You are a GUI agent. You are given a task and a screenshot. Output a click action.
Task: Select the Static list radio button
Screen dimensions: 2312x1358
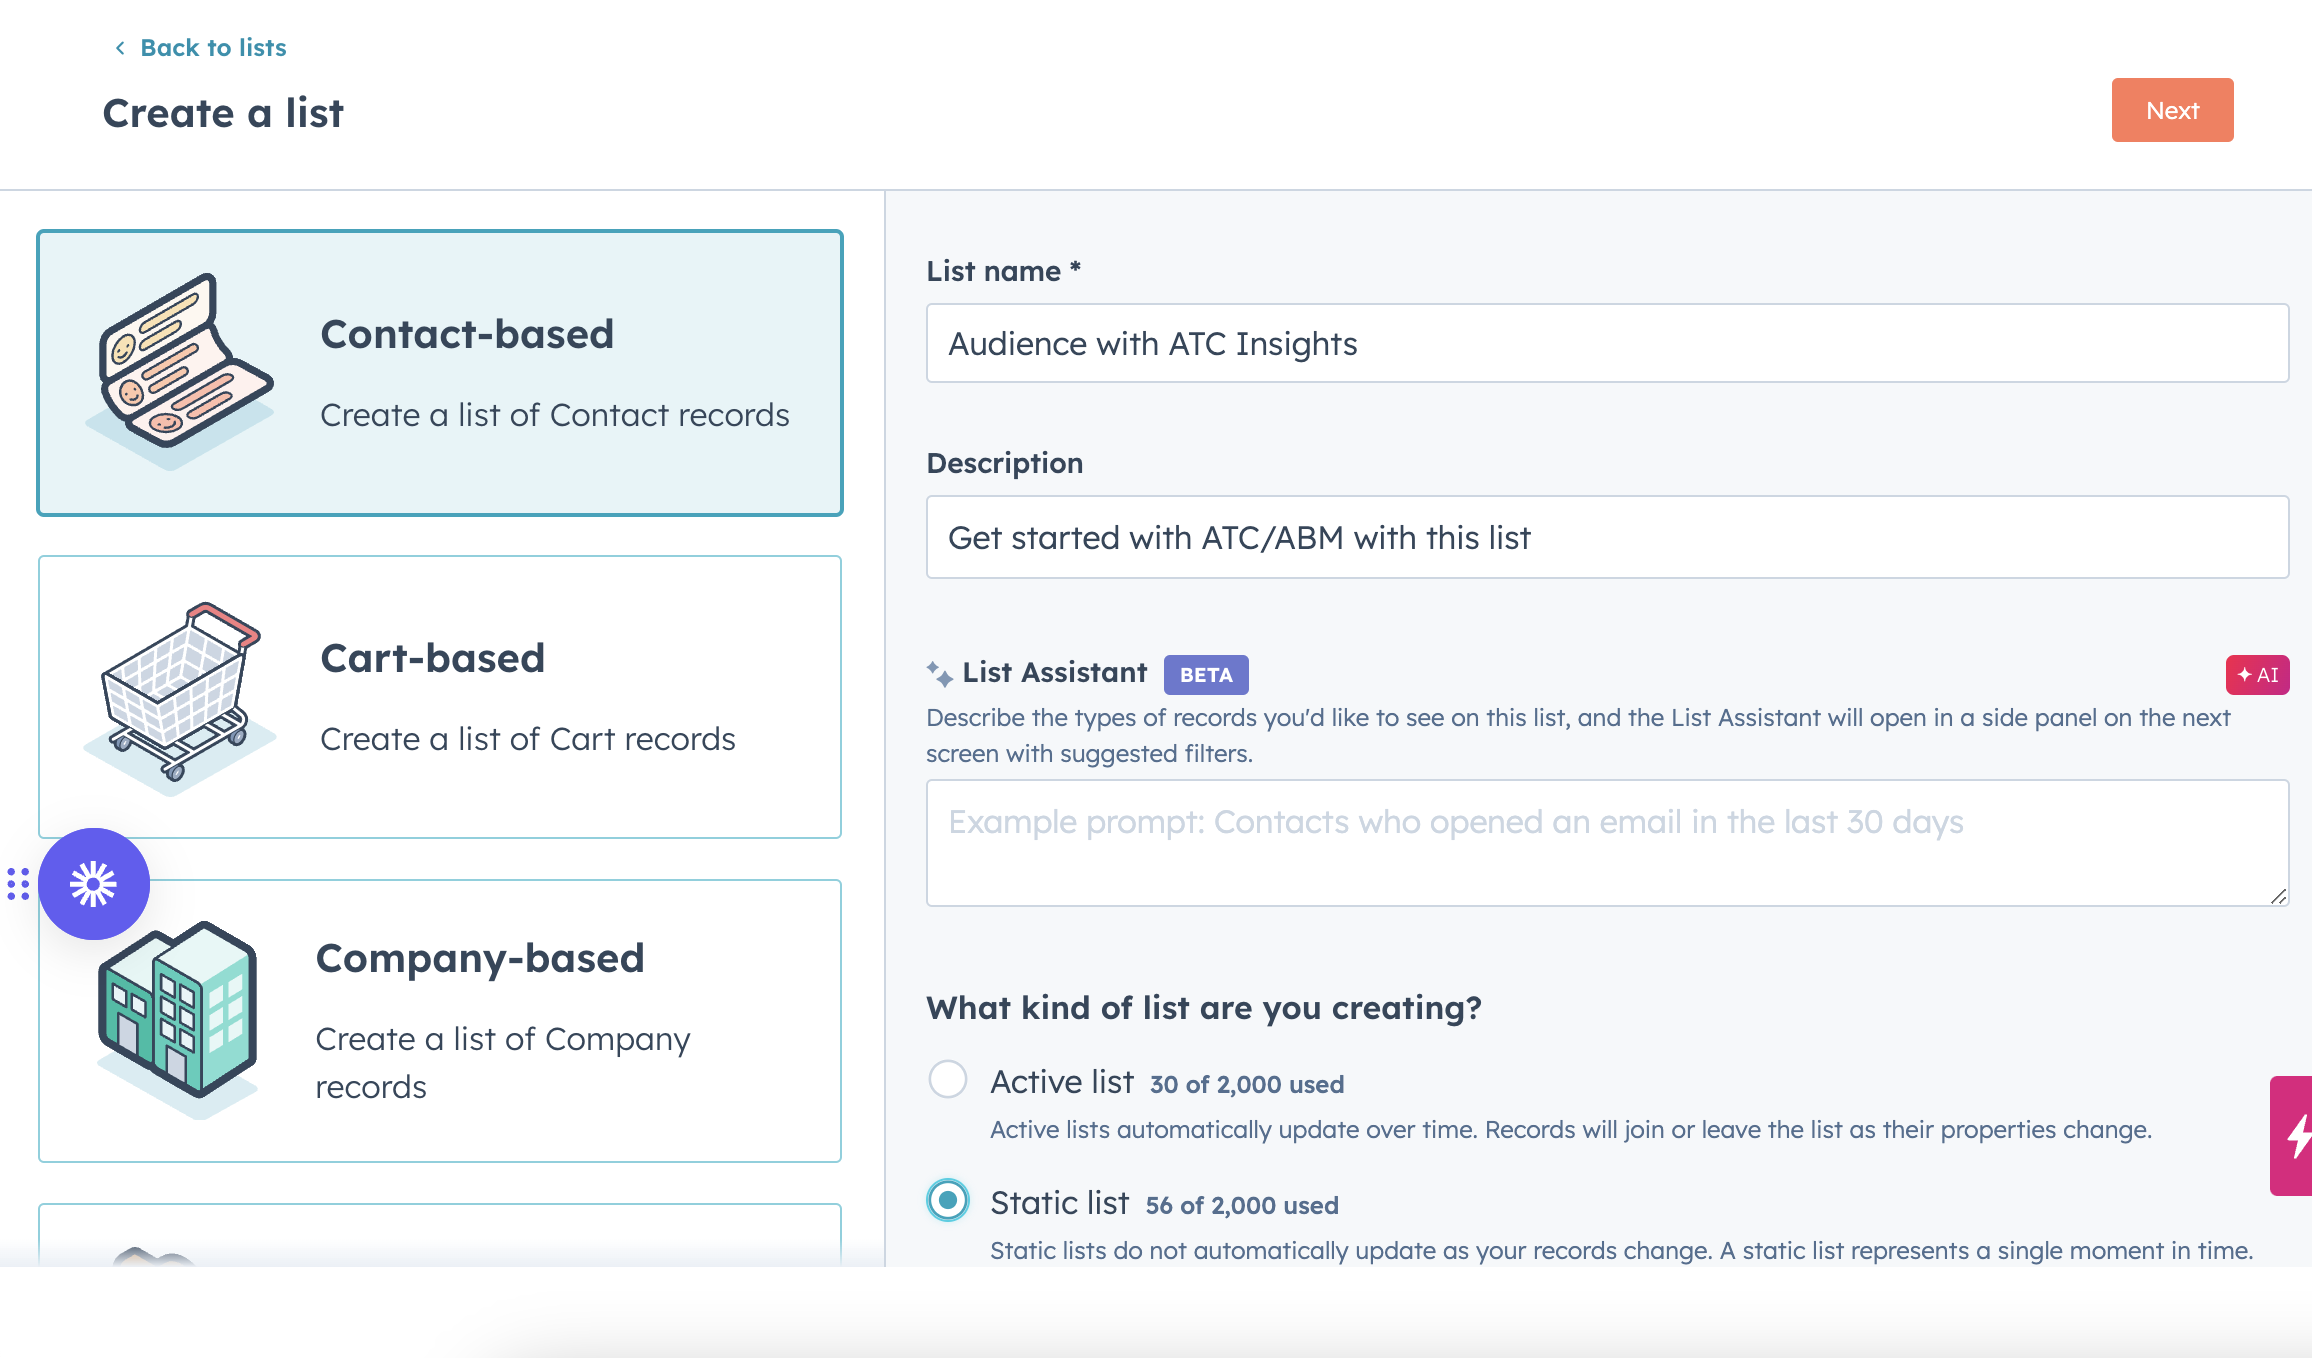click(x=948, y=1200)
